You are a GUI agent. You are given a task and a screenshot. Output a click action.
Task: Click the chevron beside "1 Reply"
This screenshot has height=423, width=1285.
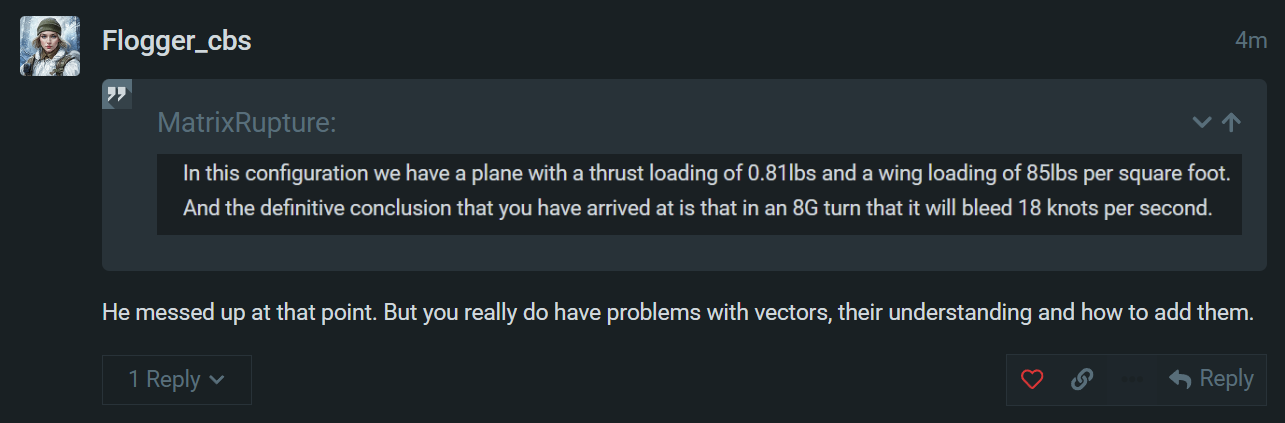pyautogui.click(x=216, y=380)
